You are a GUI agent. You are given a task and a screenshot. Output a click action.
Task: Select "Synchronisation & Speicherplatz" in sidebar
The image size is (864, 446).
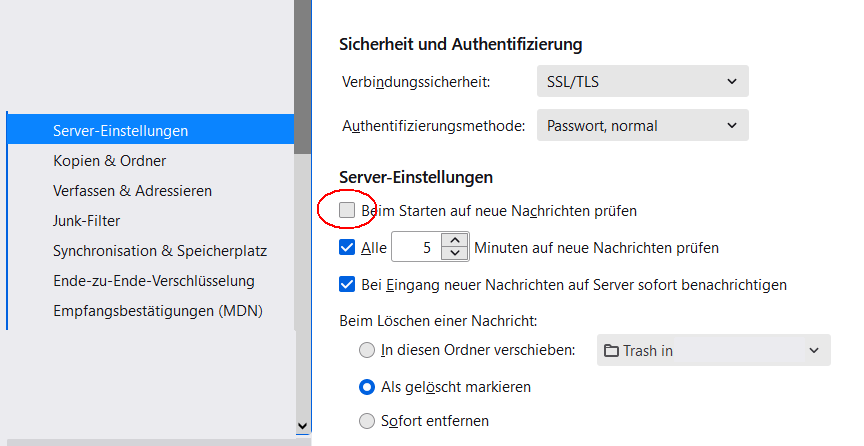coord(160,251)
